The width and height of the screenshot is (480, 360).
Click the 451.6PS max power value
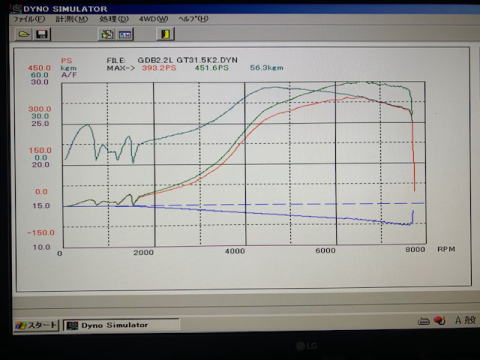pos(212,68)
